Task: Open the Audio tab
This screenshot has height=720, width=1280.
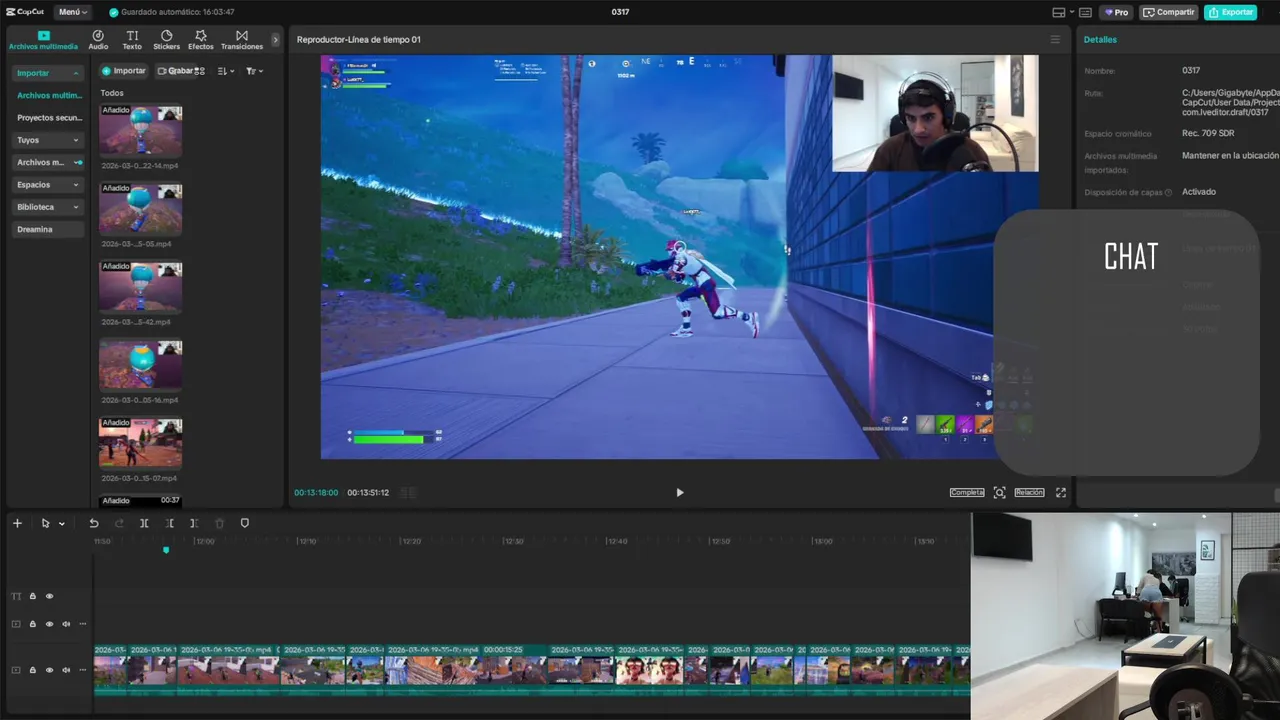Action: [98, 40]
